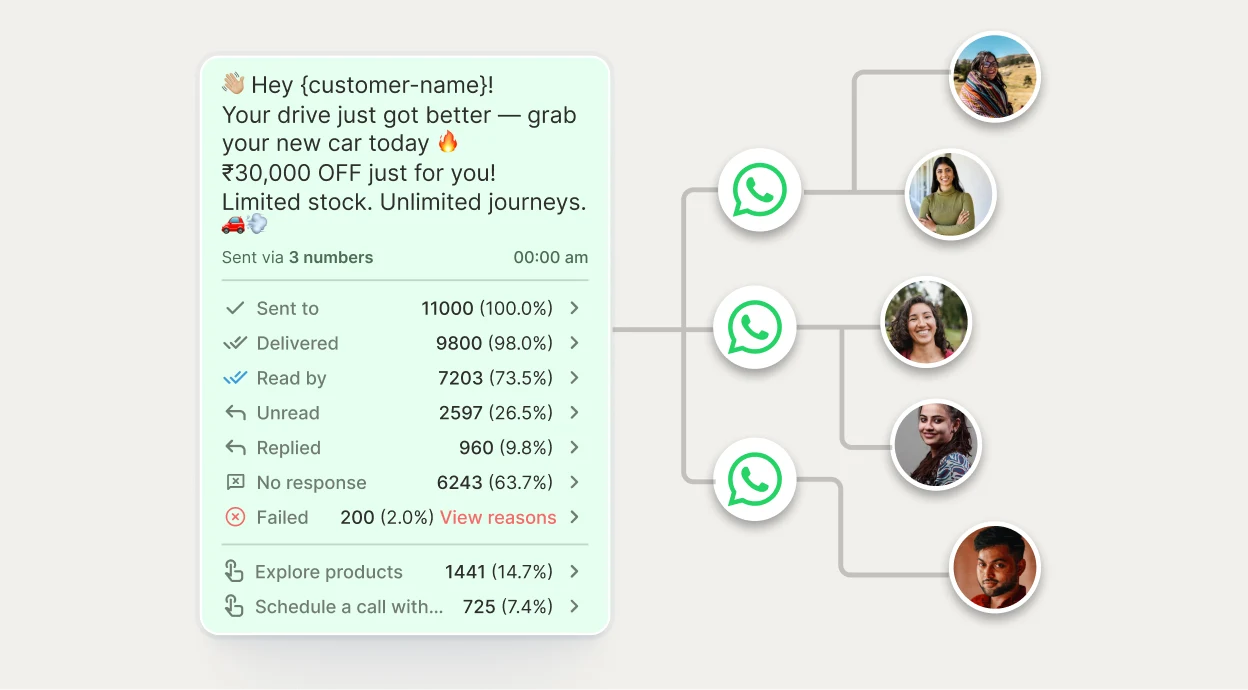The image size is (1248, 690).
Task: Click the 725 (7.4%) value
Action: (x=508, y=606)
